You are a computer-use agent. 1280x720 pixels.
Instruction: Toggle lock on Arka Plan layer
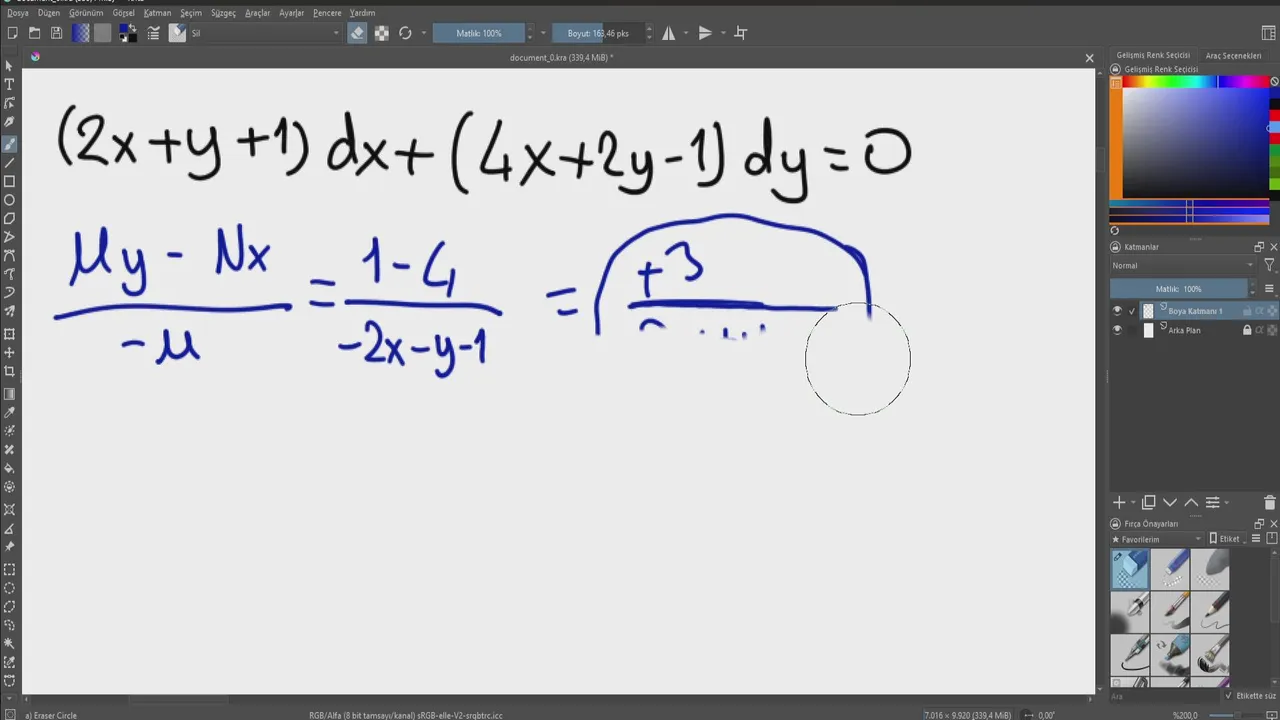coord(1247,330)
